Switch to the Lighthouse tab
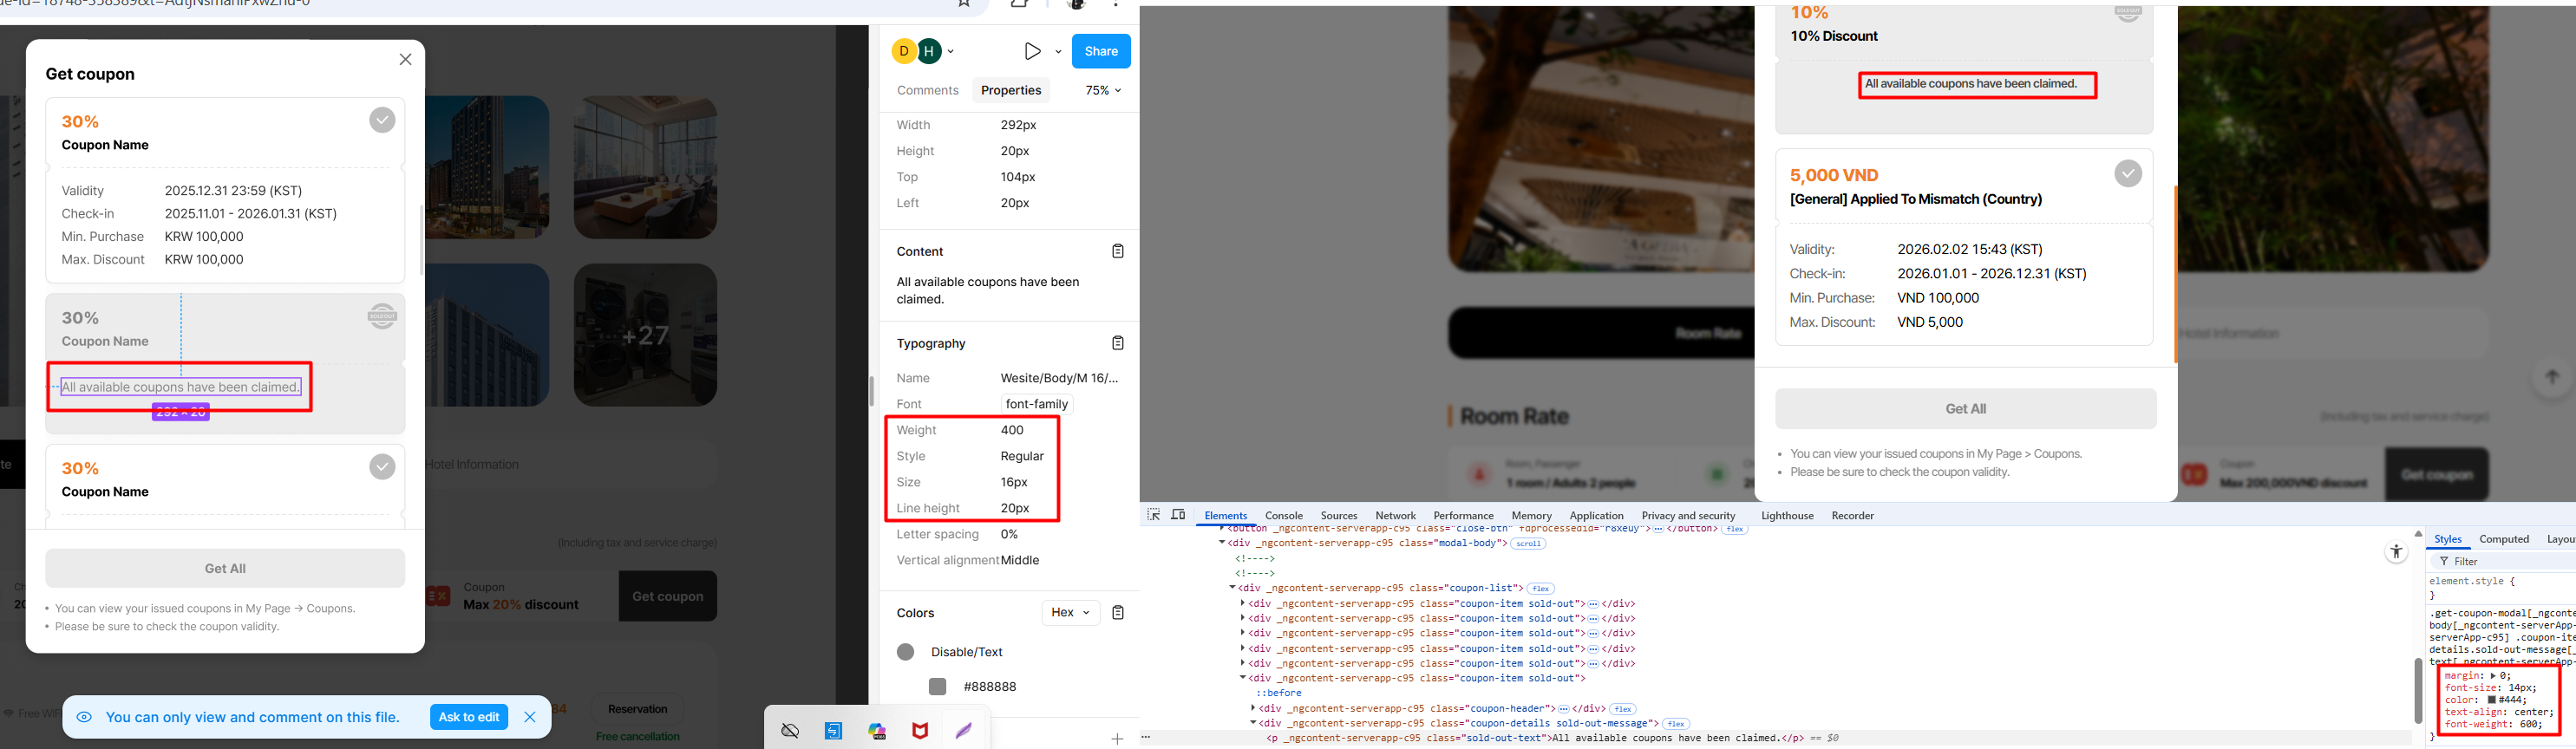Viewport: 2576px width, 749px height. coord(1787,516)
